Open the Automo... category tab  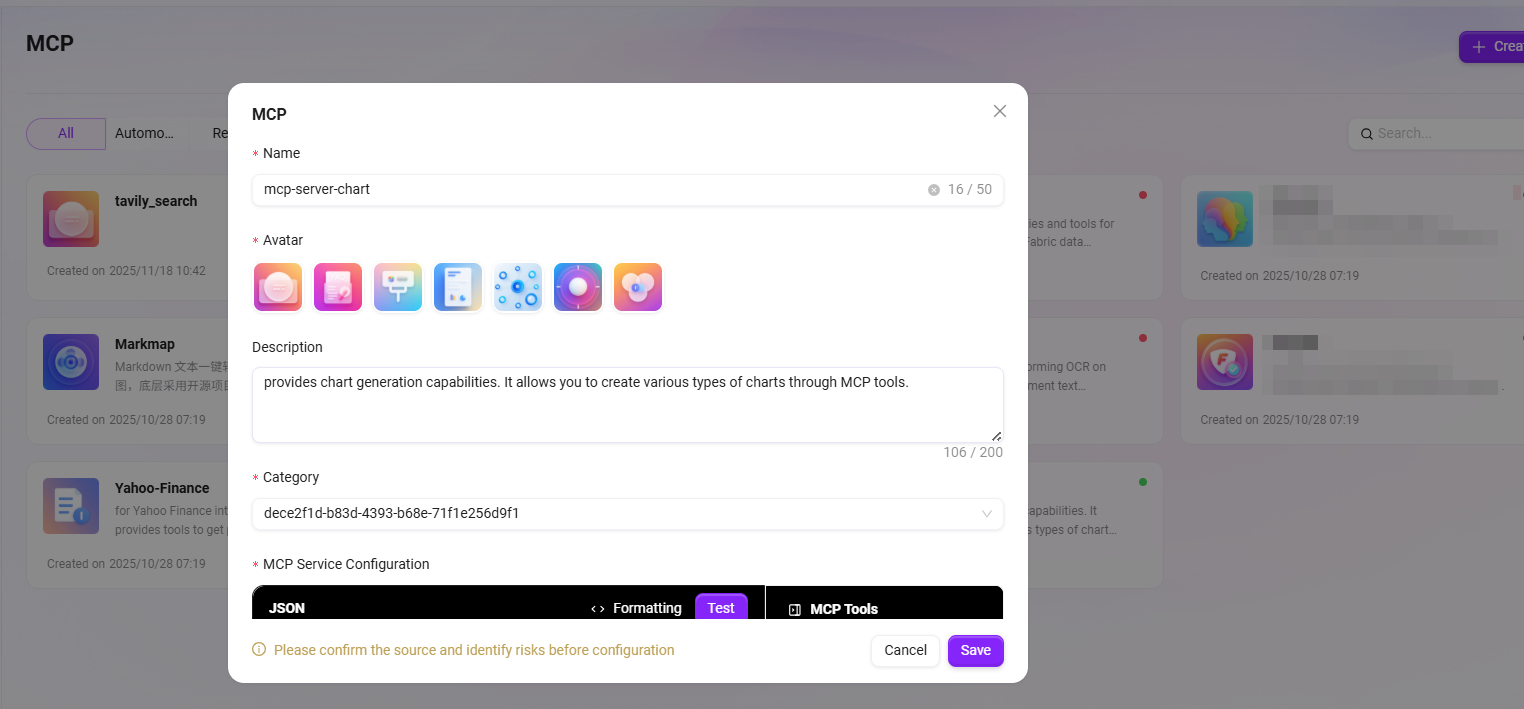coord(144,133)
